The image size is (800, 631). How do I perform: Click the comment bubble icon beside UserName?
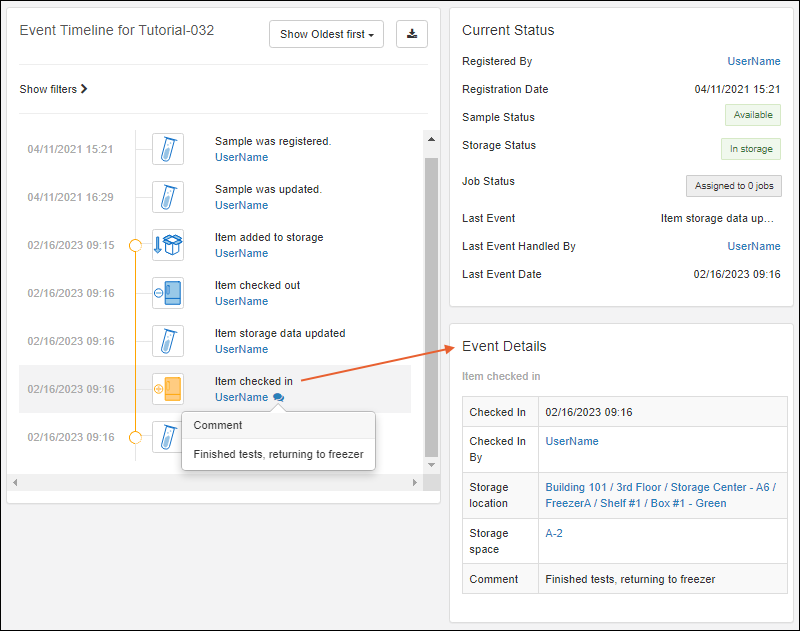tap(278, 398)
